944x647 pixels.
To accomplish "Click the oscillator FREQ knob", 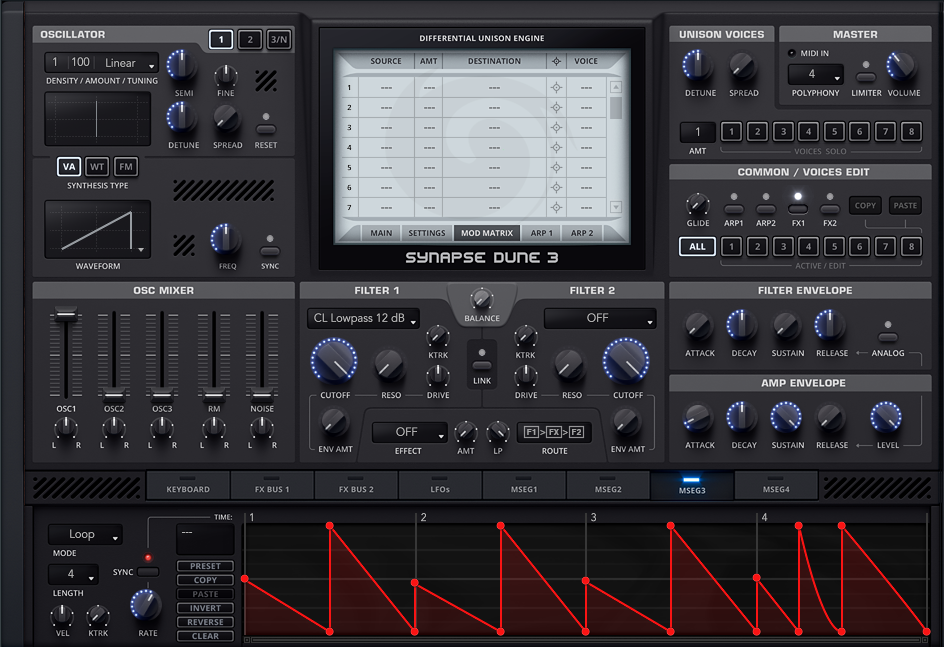I will [x=226, y=240].
